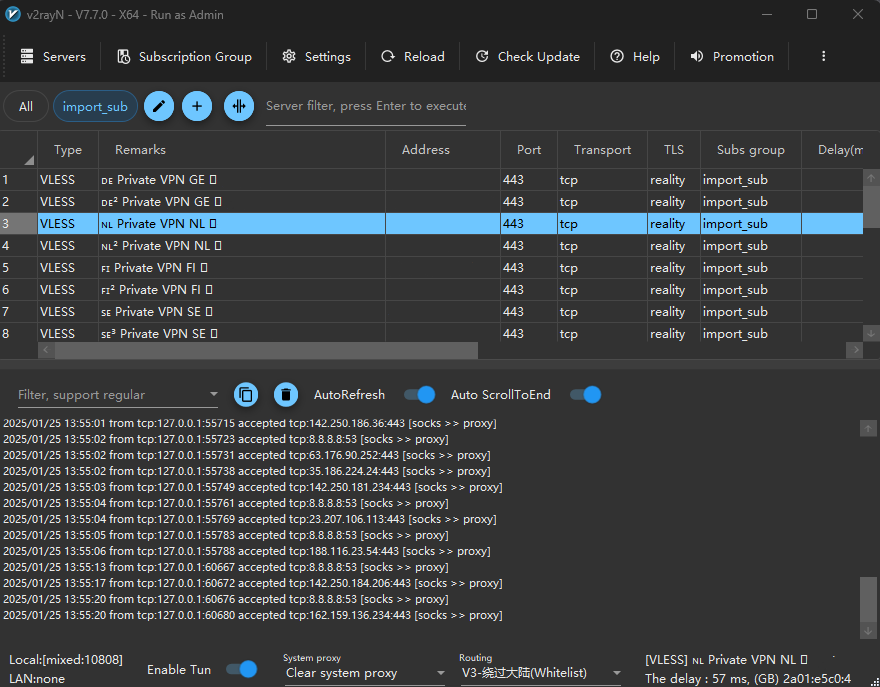Clear the log with trash icon
The image size is (880, 687).
(x=286, y=395)
